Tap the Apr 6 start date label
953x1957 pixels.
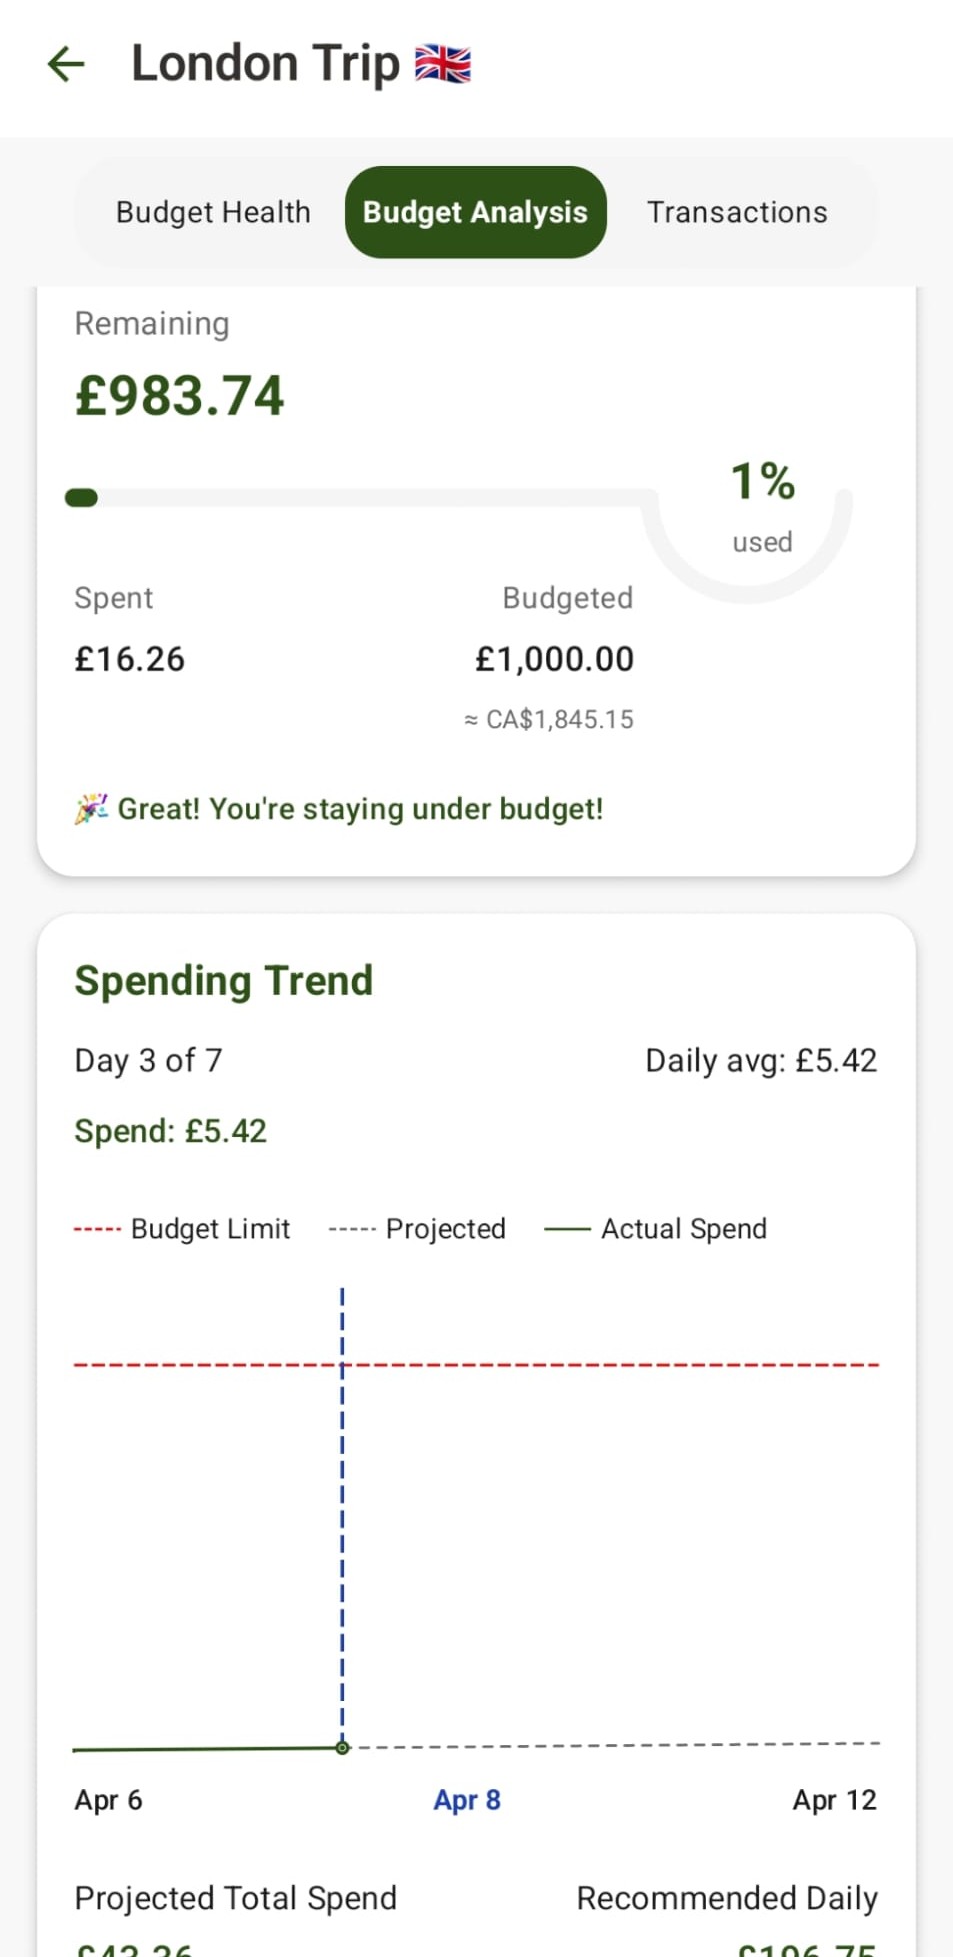click(108, 1800)
